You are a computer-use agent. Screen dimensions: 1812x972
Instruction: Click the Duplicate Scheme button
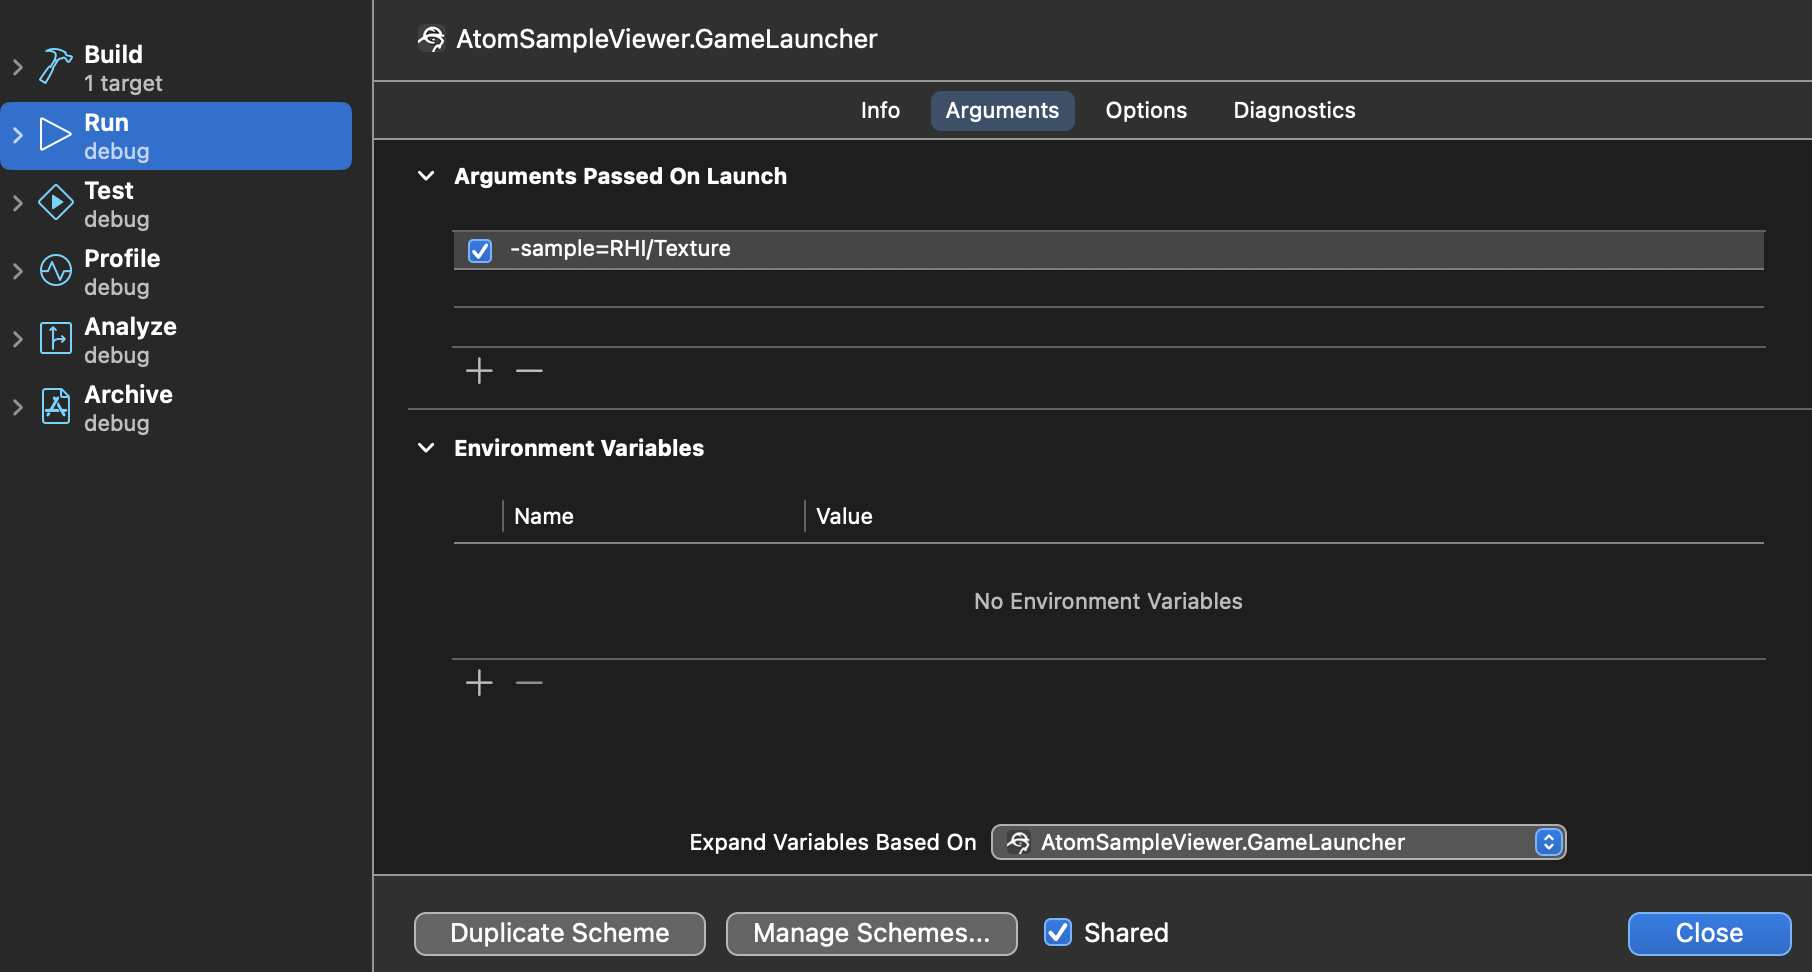pyautogui.click(x=559, y=933)
